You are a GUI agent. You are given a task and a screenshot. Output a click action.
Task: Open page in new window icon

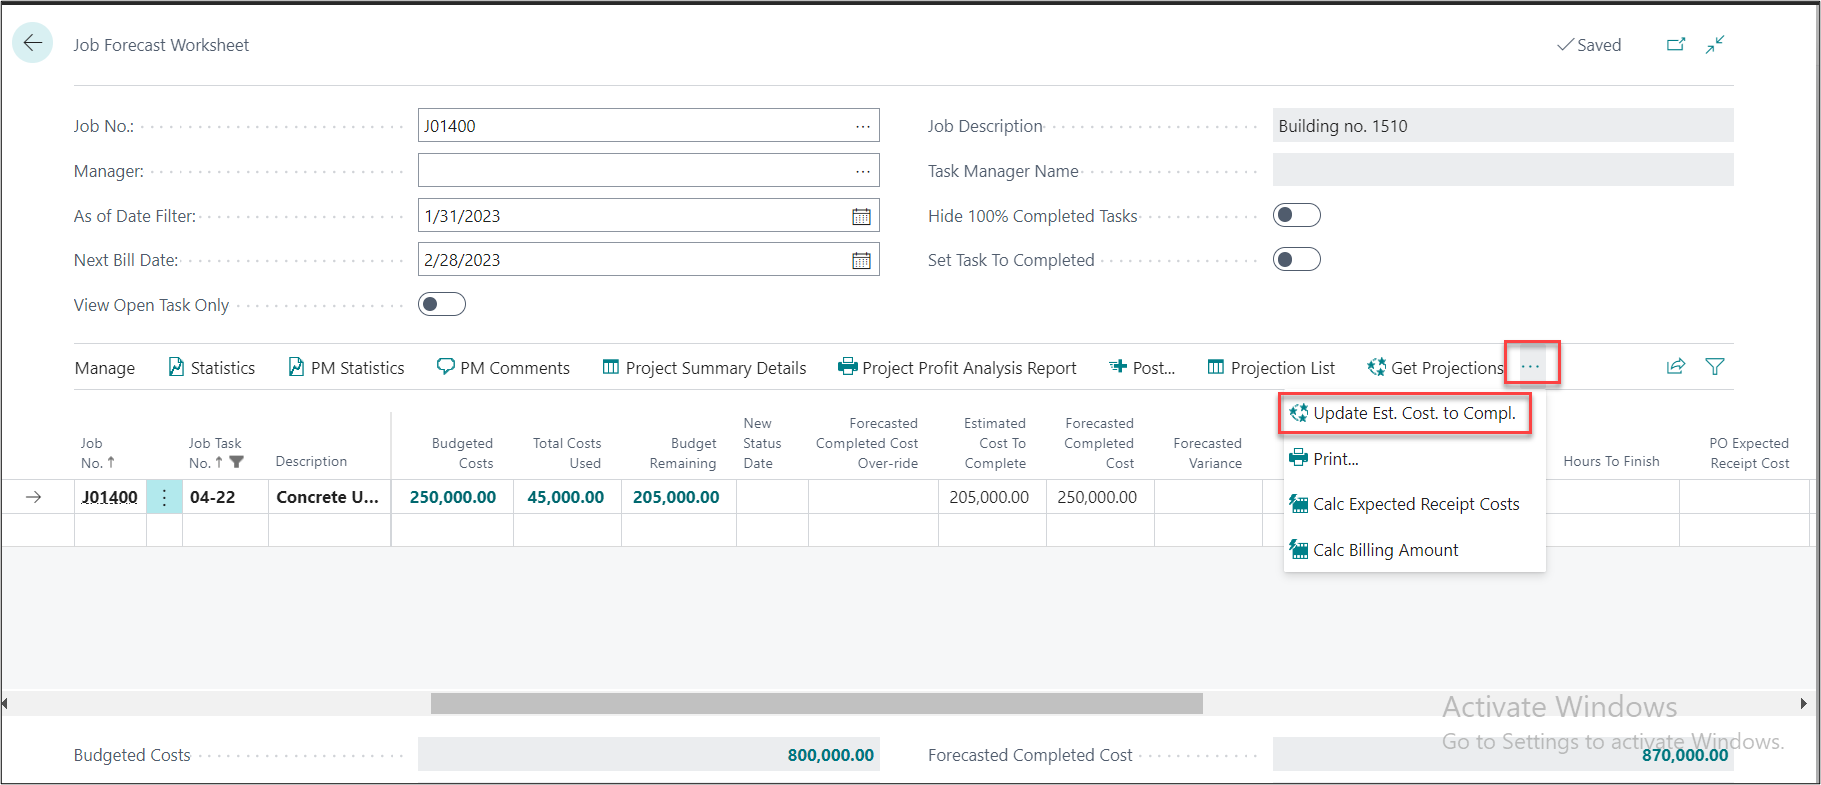pos(1676,45)
